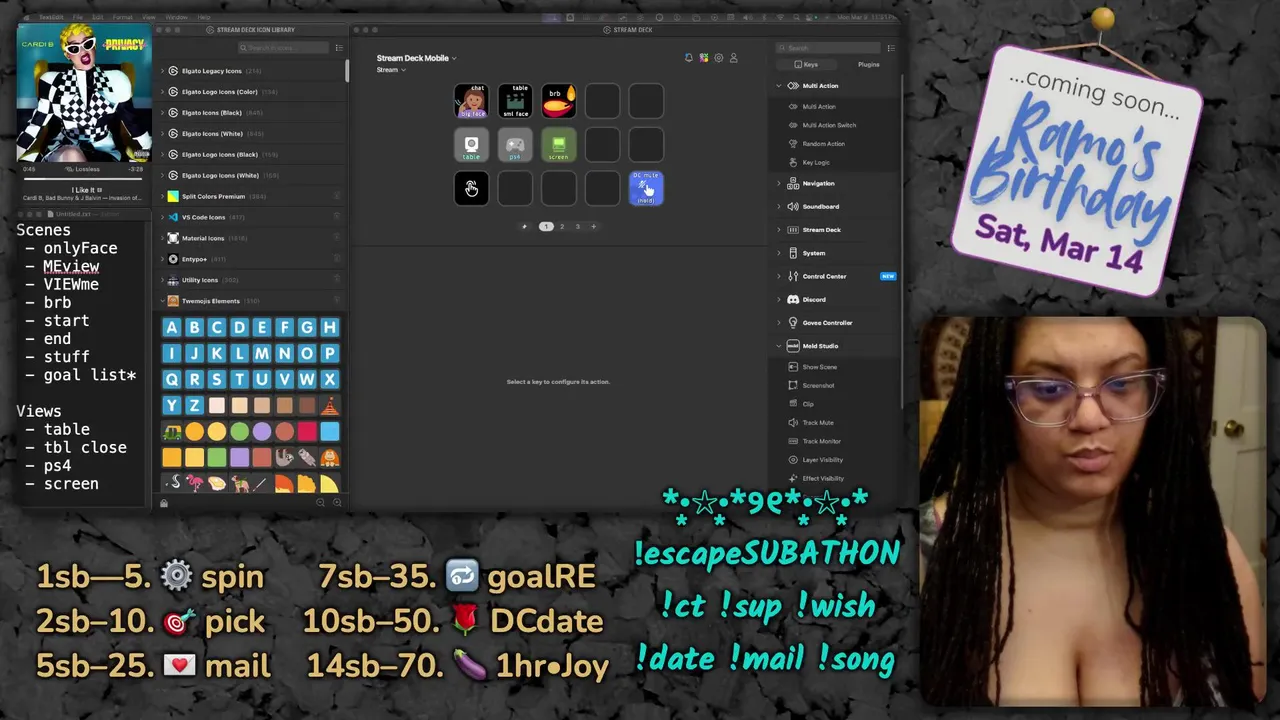
Task: Expand Elgato Icons (Black) pack
Action: pos(163,113)
